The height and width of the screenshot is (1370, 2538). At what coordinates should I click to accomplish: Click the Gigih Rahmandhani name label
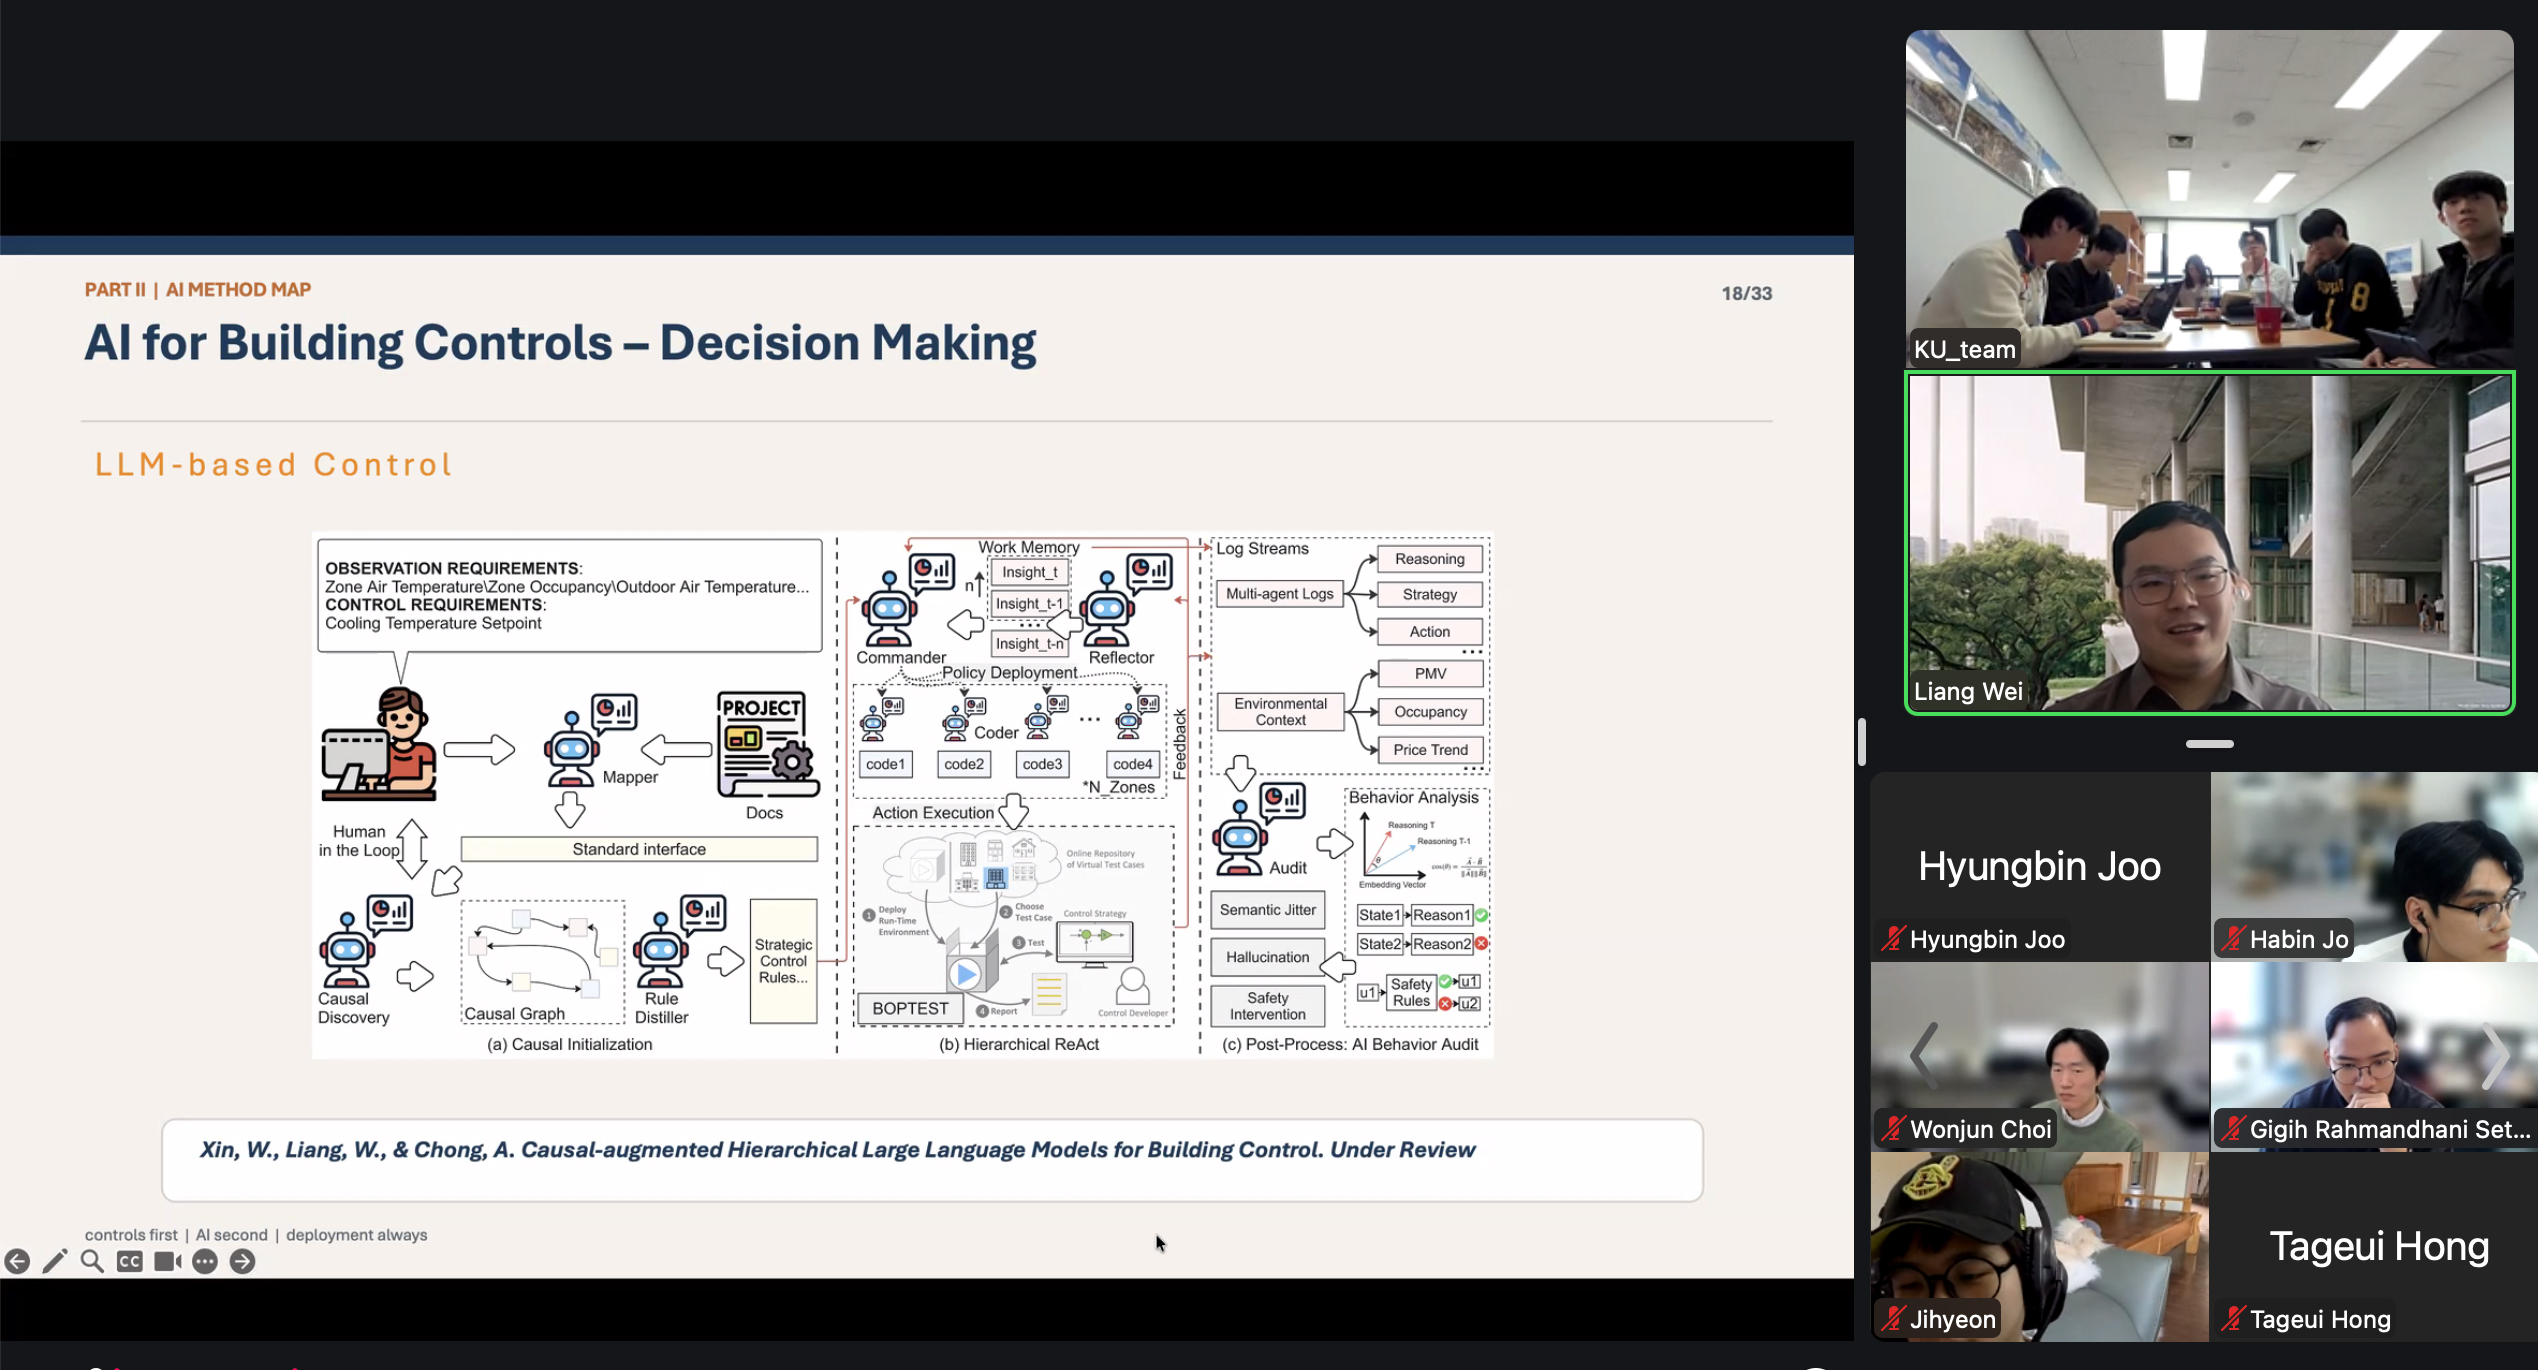(x=2388, y=1129)
